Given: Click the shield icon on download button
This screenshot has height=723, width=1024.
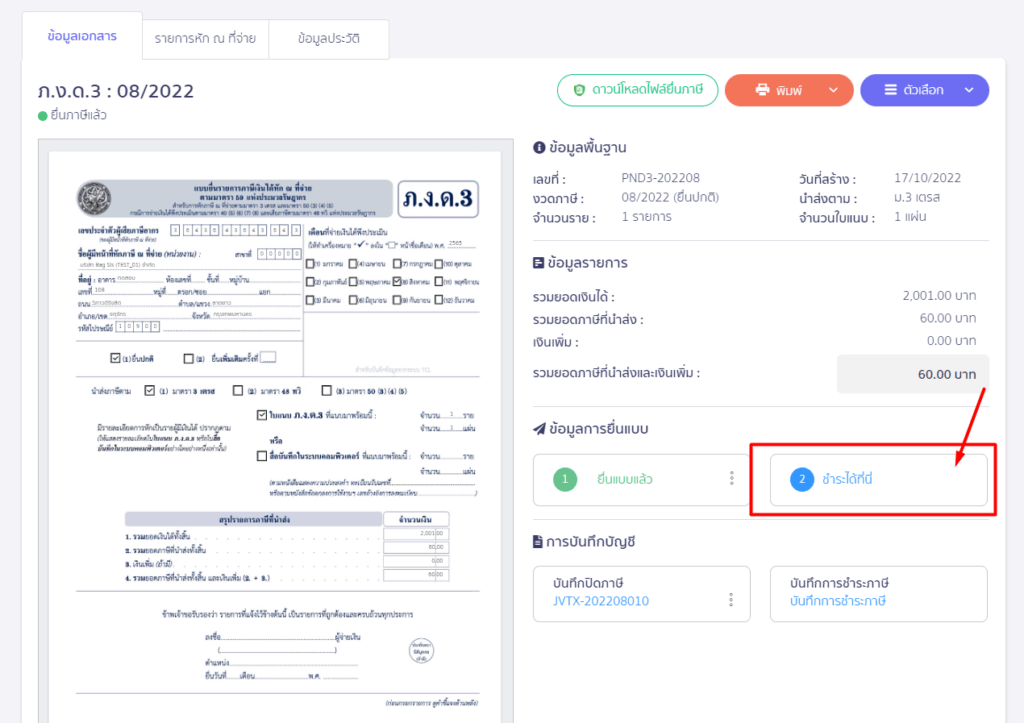Looking at the screenshot, I should 579,90.
